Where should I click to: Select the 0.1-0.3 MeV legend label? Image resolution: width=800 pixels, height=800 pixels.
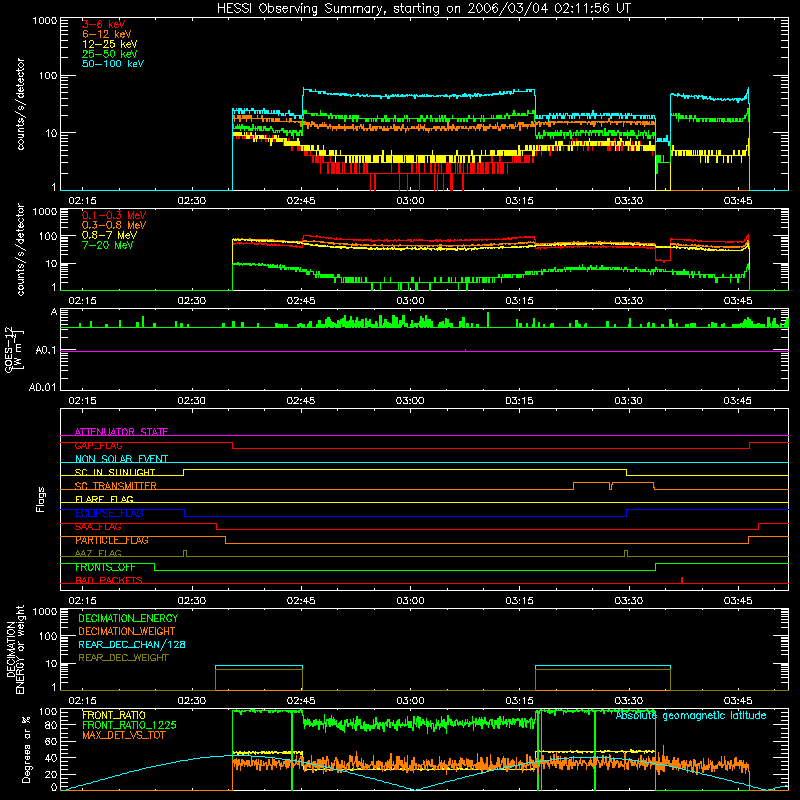point(114,215)
